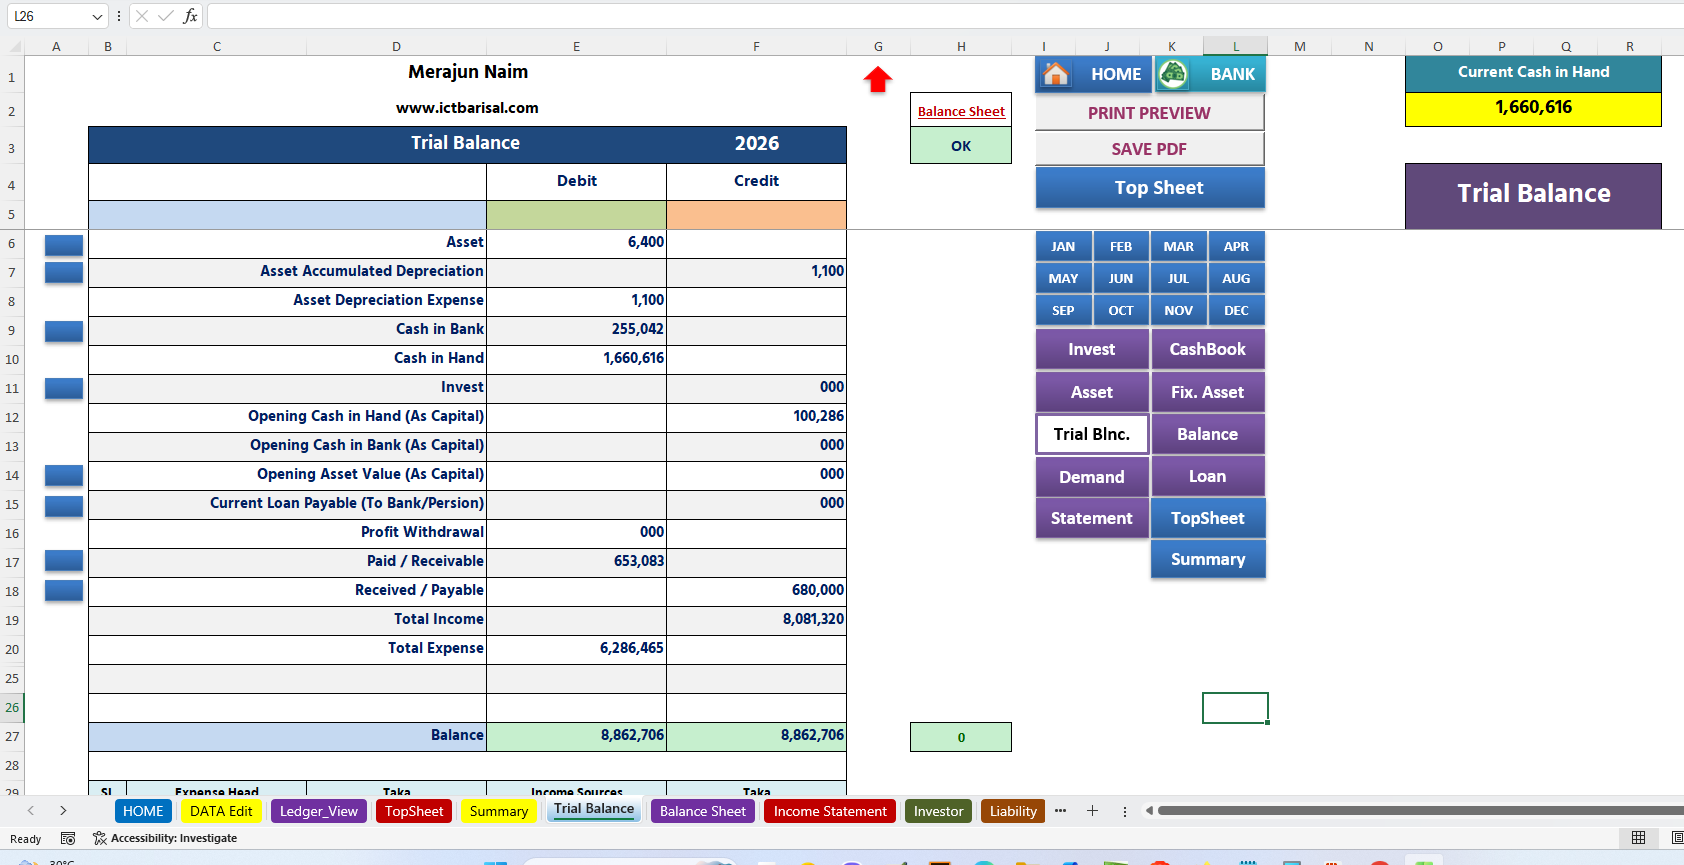Viewport: 1684px width, 865px height.
Task: Click the select-all corner triangle
Action: click(15, 46)
